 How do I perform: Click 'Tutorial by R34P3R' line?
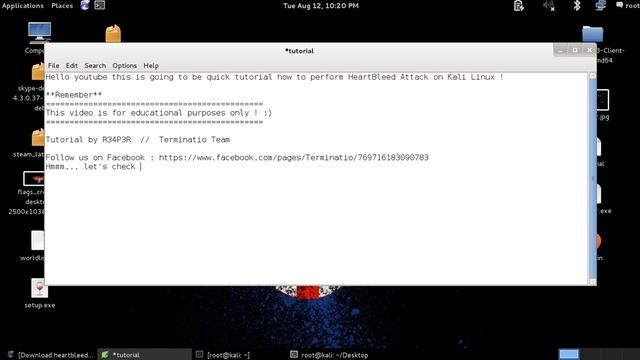[x=138, y=140]
